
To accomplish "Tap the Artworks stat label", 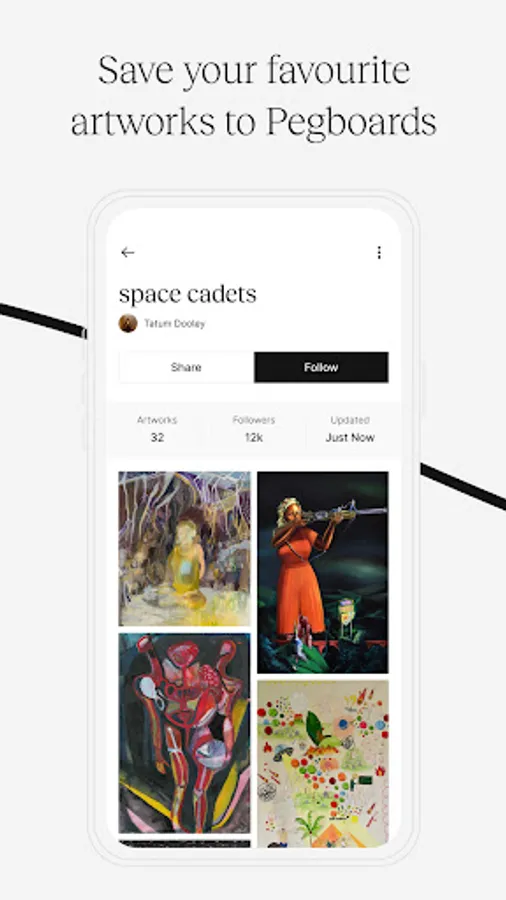I will tap(157, 420).
